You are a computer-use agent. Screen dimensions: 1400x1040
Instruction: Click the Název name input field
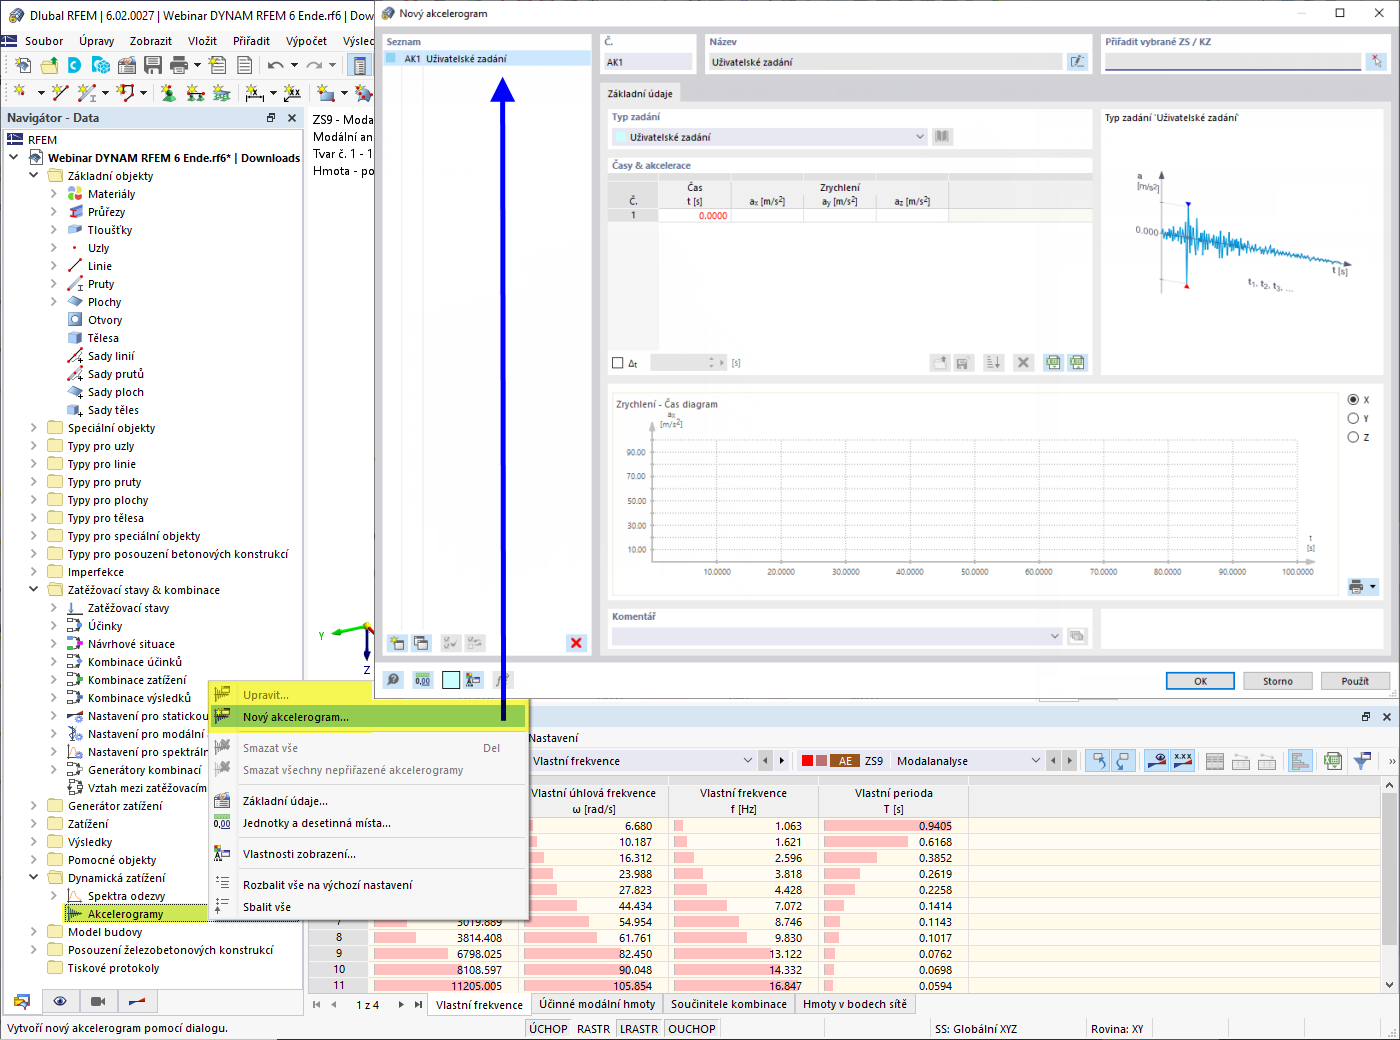pyautogui.click(x=885, y=62)
